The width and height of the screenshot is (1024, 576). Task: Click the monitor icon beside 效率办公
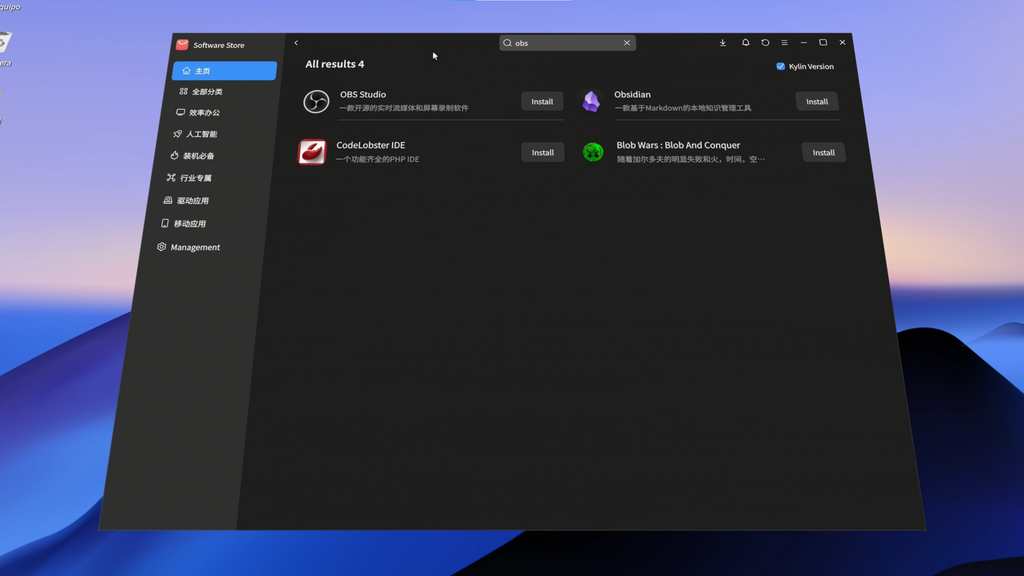pyautogui.click(x=180, y=112)
